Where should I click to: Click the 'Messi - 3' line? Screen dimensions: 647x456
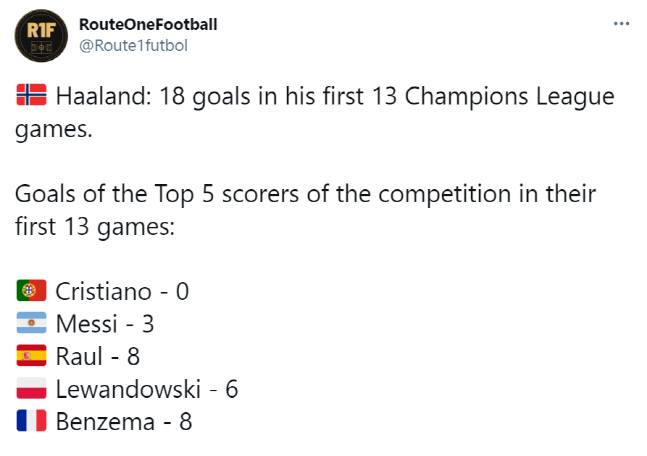(104, 324)
